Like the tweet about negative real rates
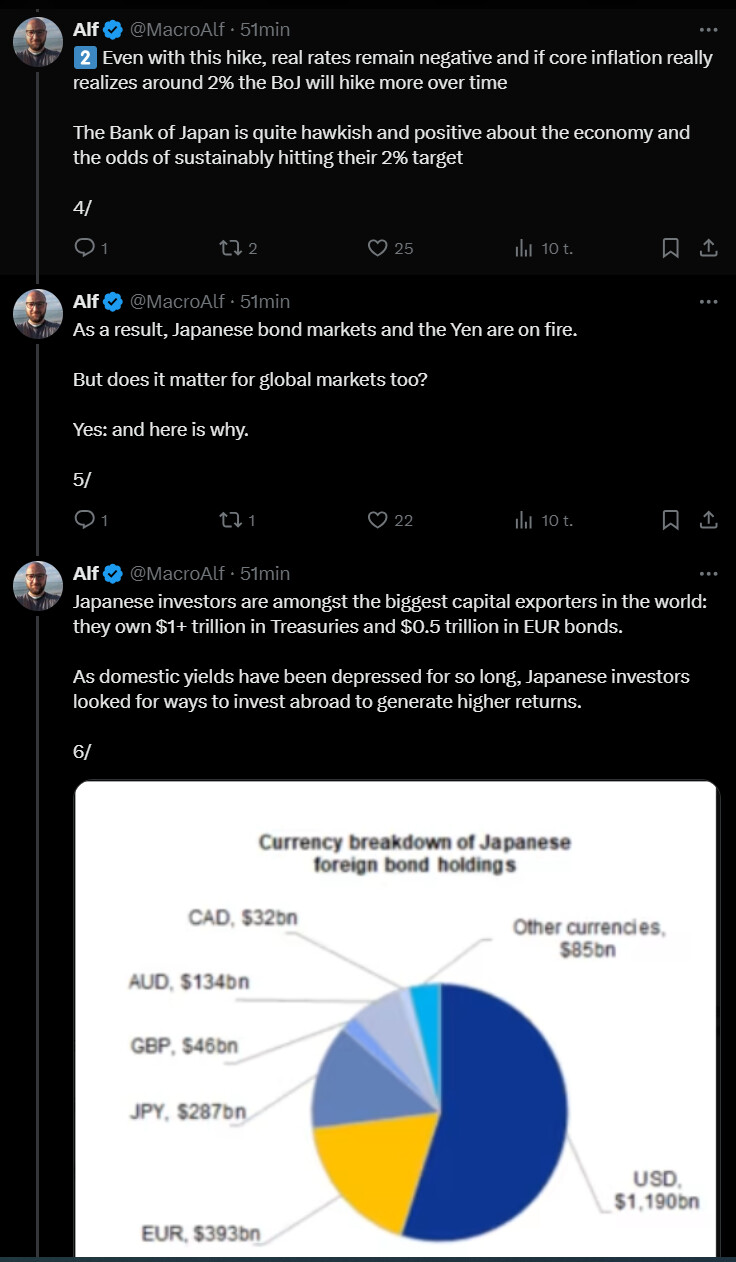 click(x=377, y=248)
